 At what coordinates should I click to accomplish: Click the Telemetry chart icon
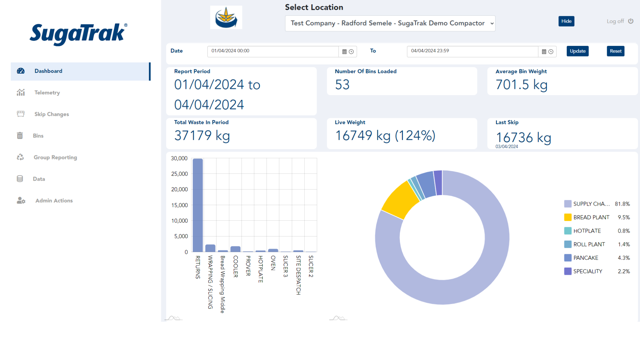pyautogui.click(x=21, y=93)
